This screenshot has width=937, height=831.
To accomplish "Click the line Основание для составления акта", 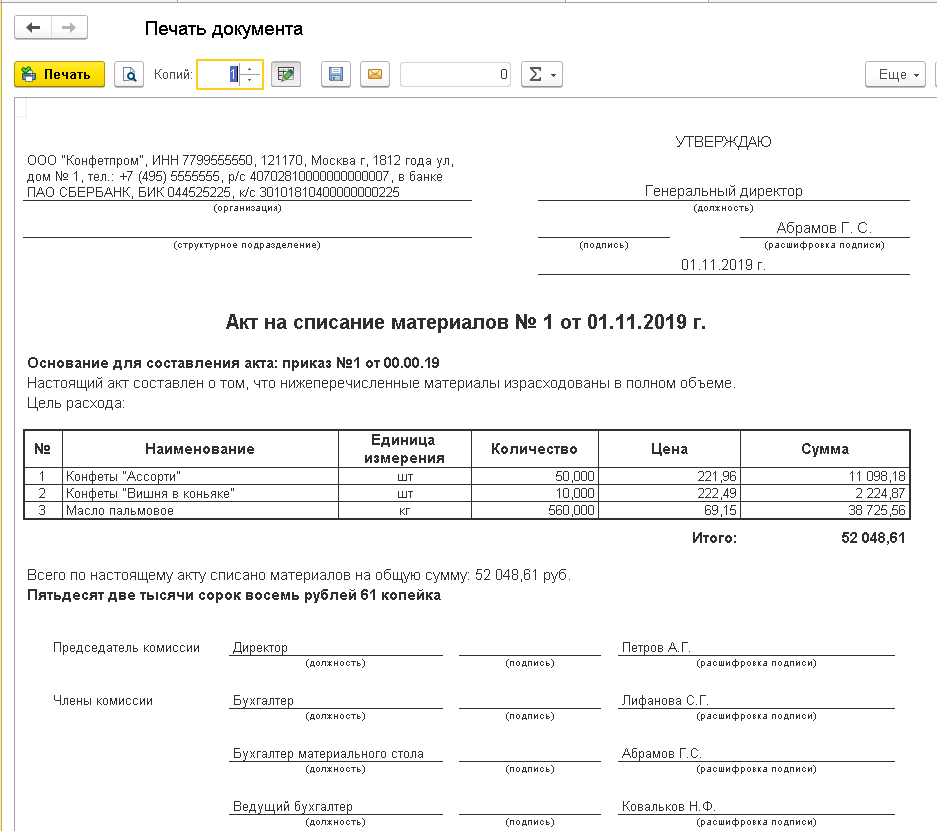I will tap(233, 363).
